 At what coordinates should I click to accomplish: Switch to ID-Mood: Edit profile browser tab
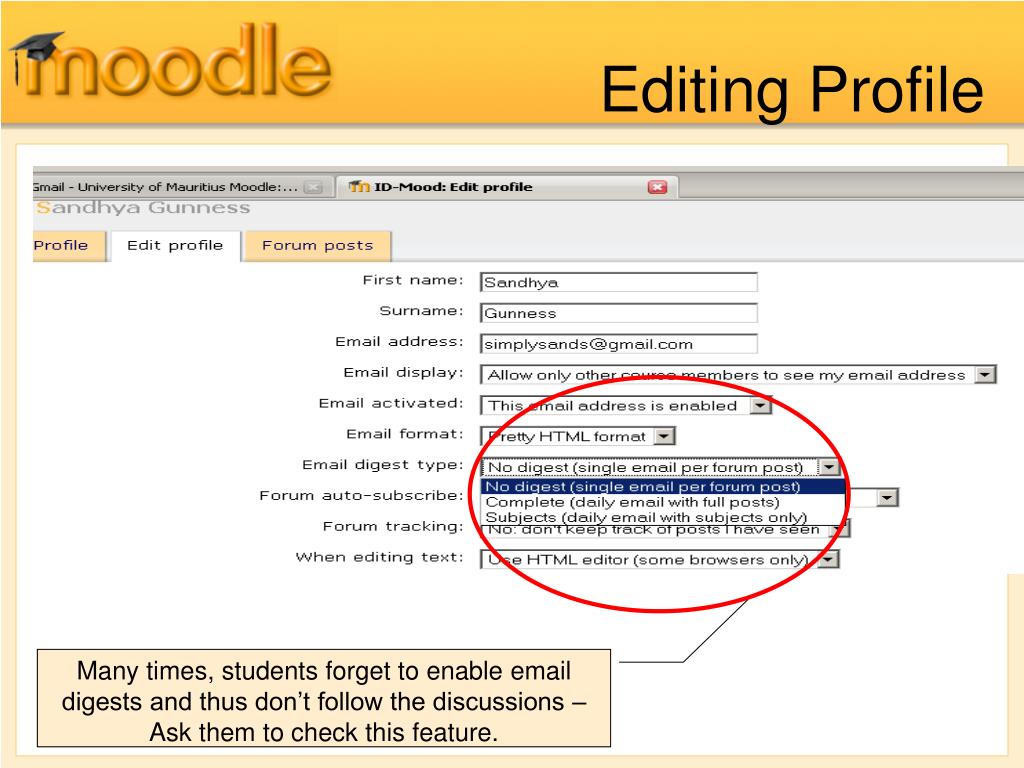(507, 187)
